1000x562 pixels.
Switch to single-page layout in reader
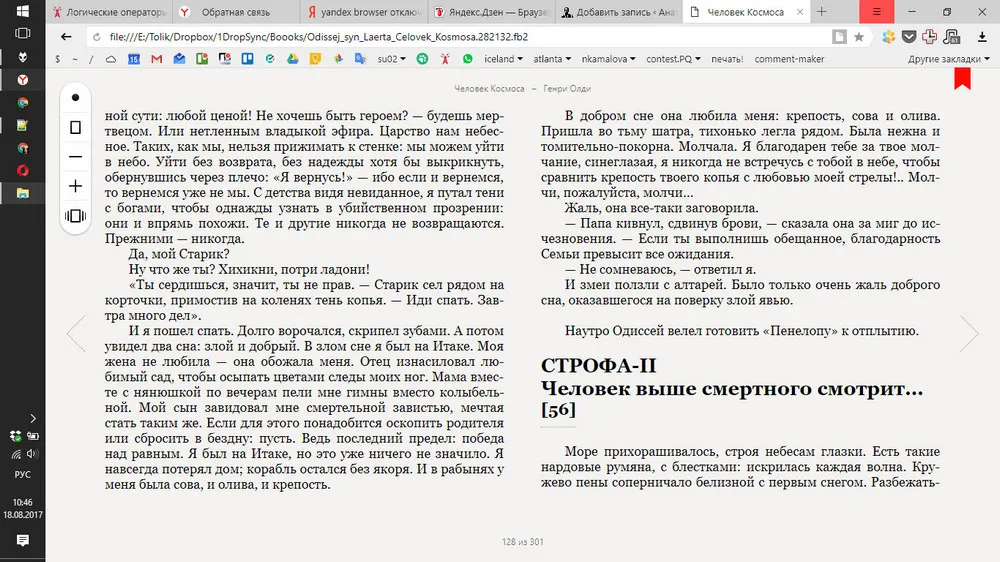(x=75, y=128)
